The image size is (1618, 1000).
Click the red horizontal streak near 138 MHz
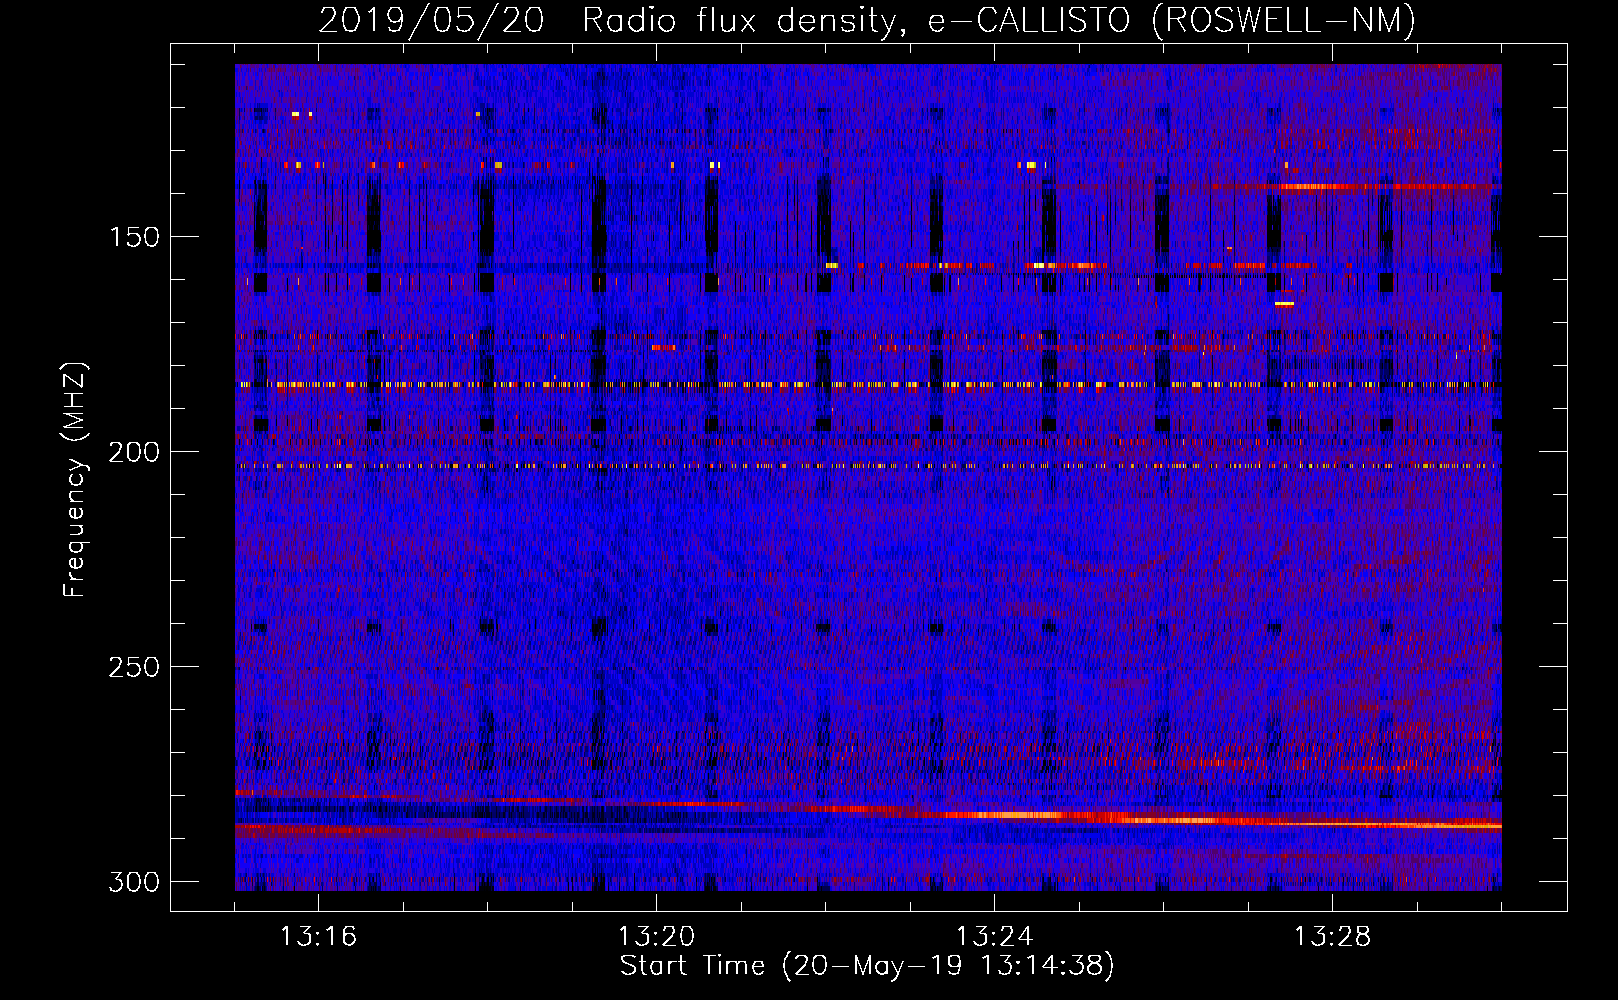coord(1320,187)
